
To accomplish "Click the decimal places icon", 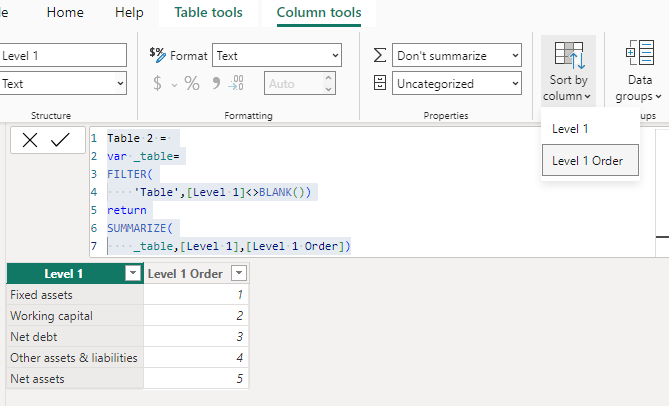I will [x=236, y=83].
